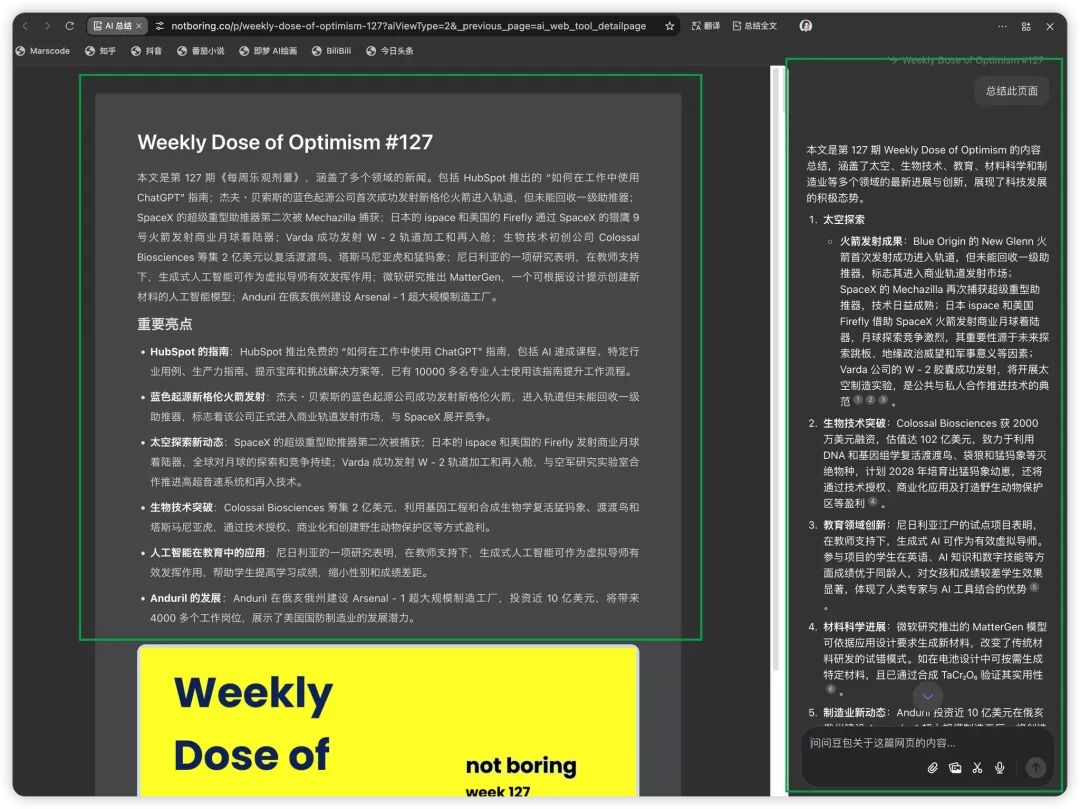Image resolution: width=1080 pixels, height=809 pixels.
Task: Open the 今日头条 bookmark
Action: pos(390,51)
